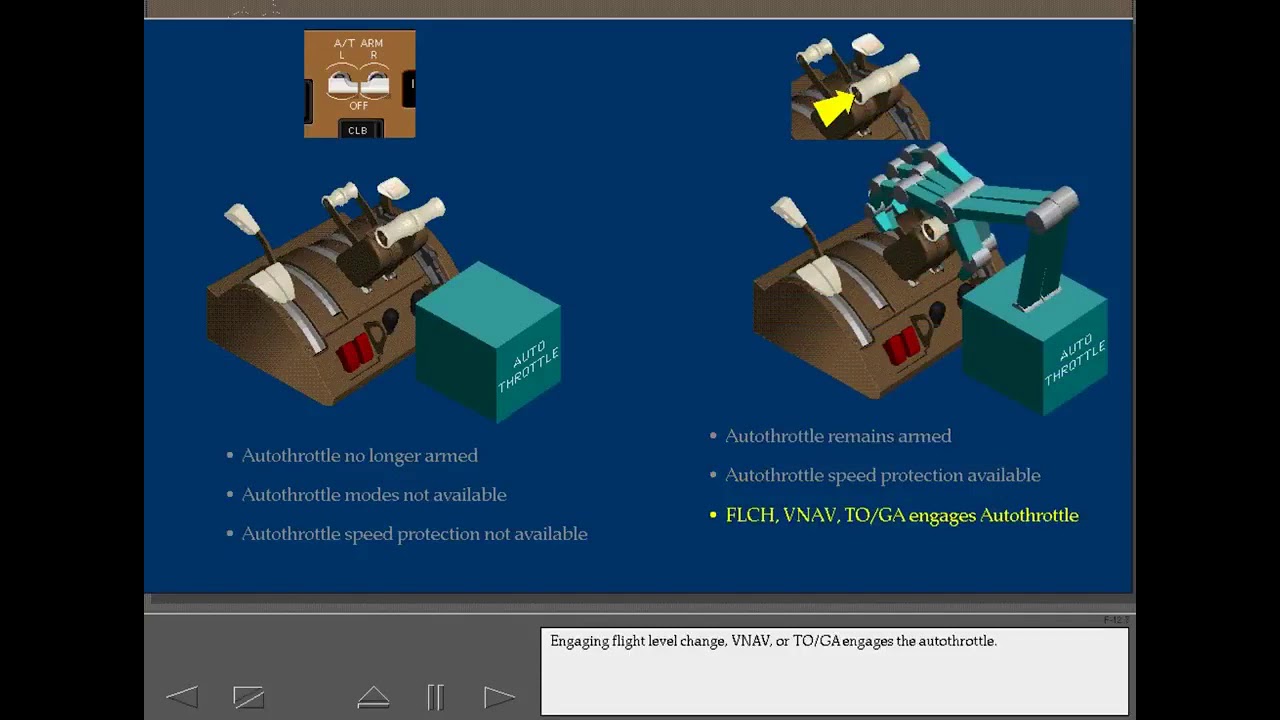Click the speedbrake lever on right quadrant
1280x720 pixels.
pos(808,246)
